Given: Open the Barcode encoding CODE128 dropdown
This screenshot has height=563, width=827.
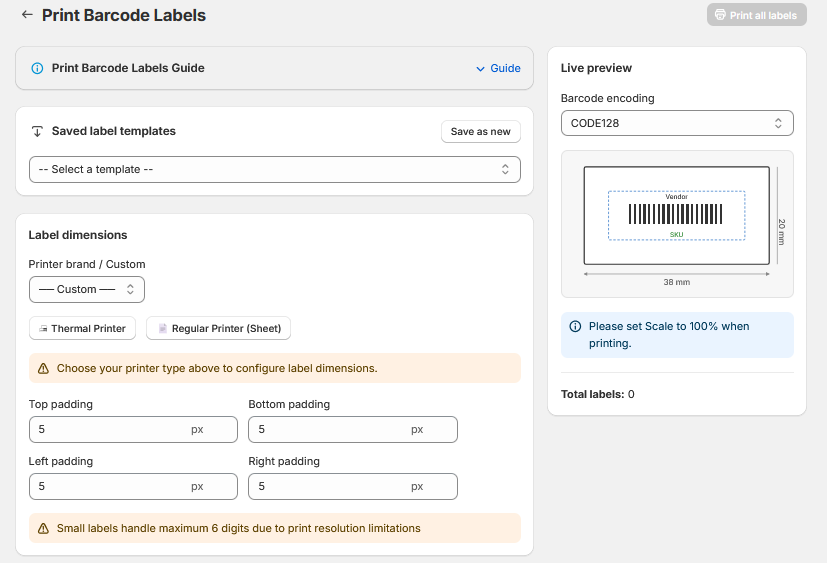Looking at the screenshot, I should 677,123.
